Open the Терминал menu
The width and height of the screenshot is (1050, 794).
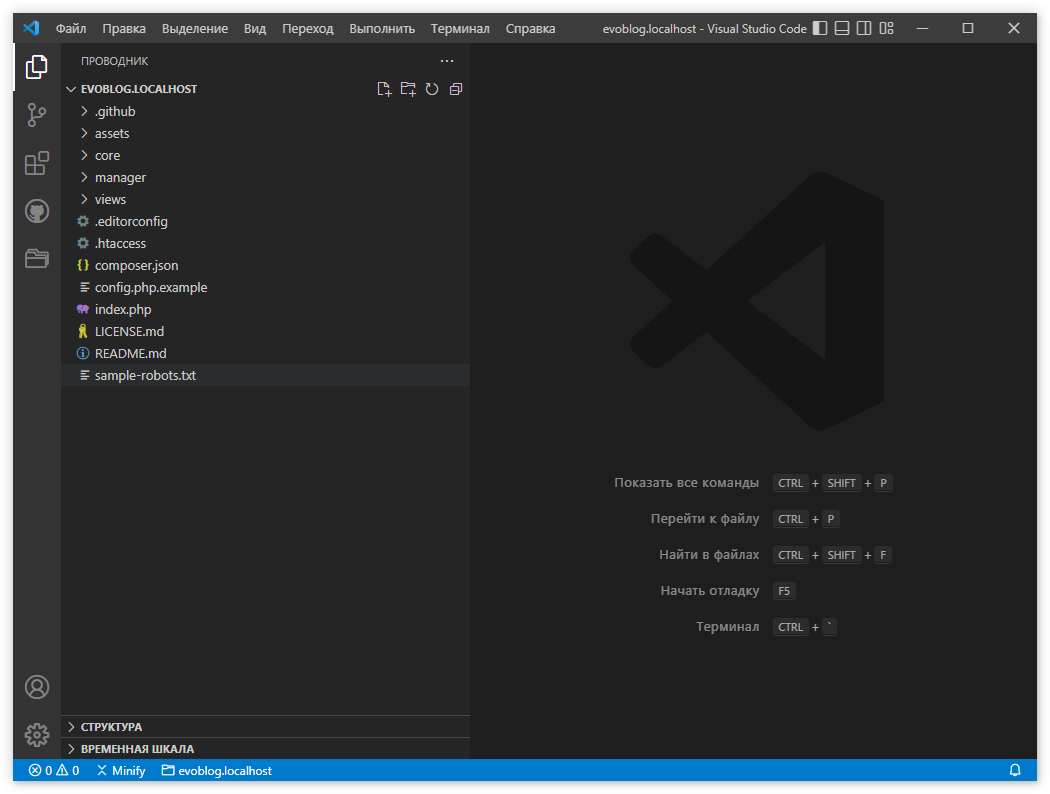(x=460, y=28)
